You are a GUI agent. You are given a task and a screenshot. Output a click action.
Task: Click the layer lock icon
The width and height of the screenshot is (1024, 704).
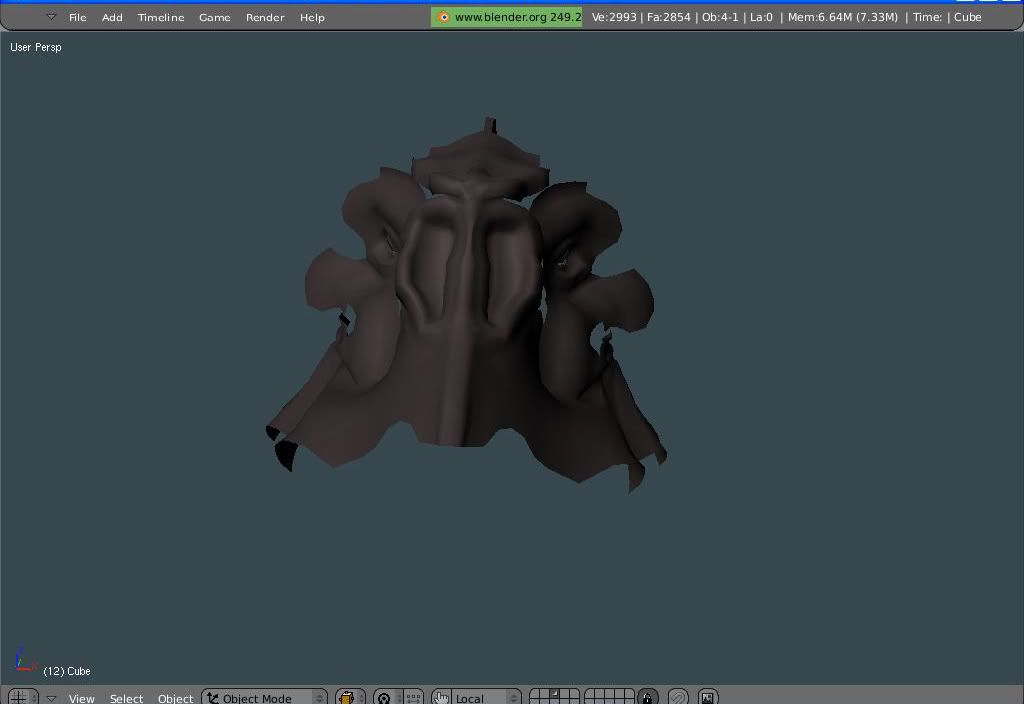pyautogui.click(x=648, y=697)
